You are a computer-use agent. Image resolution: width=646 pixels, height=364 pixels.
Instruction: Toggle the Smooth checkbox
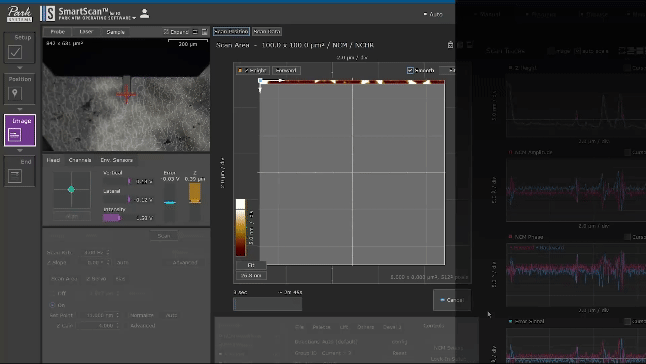(410, 70)
